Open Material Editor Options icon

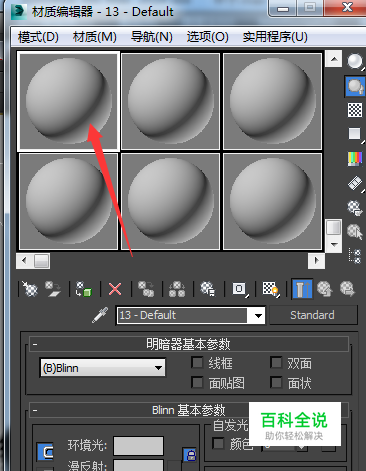(355, 207)
